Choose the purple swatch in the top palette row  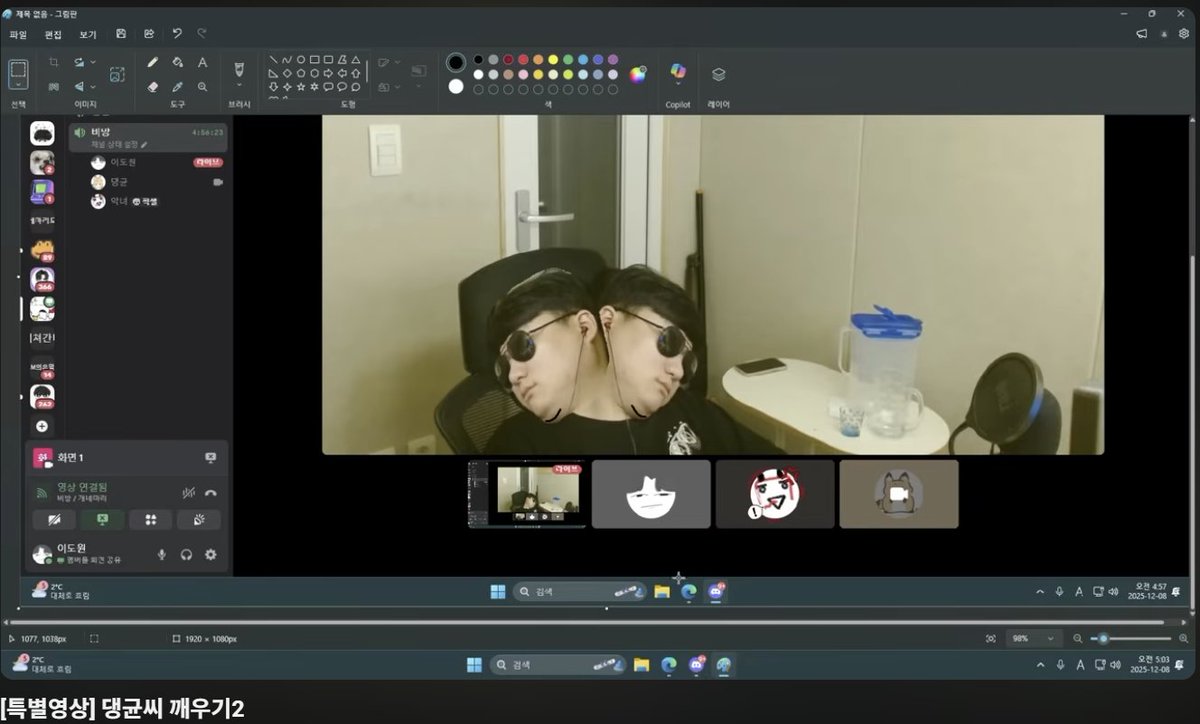pyautogui.click(x=613, y=60)
